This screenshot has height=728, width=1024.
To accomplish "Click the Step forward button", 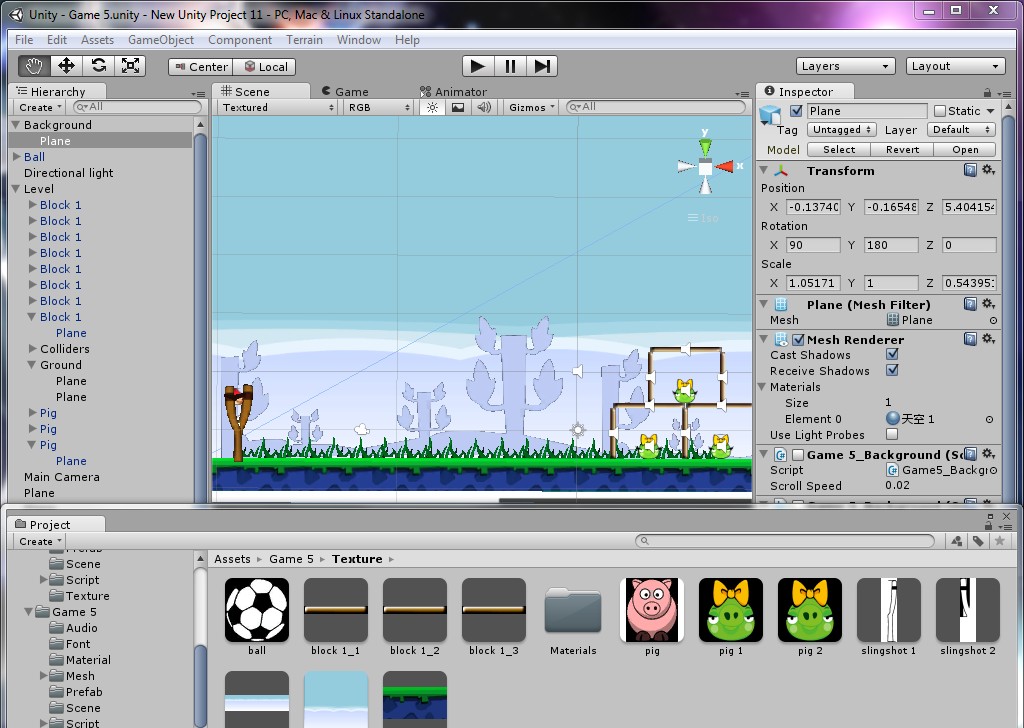I will (x=542, y=66).
